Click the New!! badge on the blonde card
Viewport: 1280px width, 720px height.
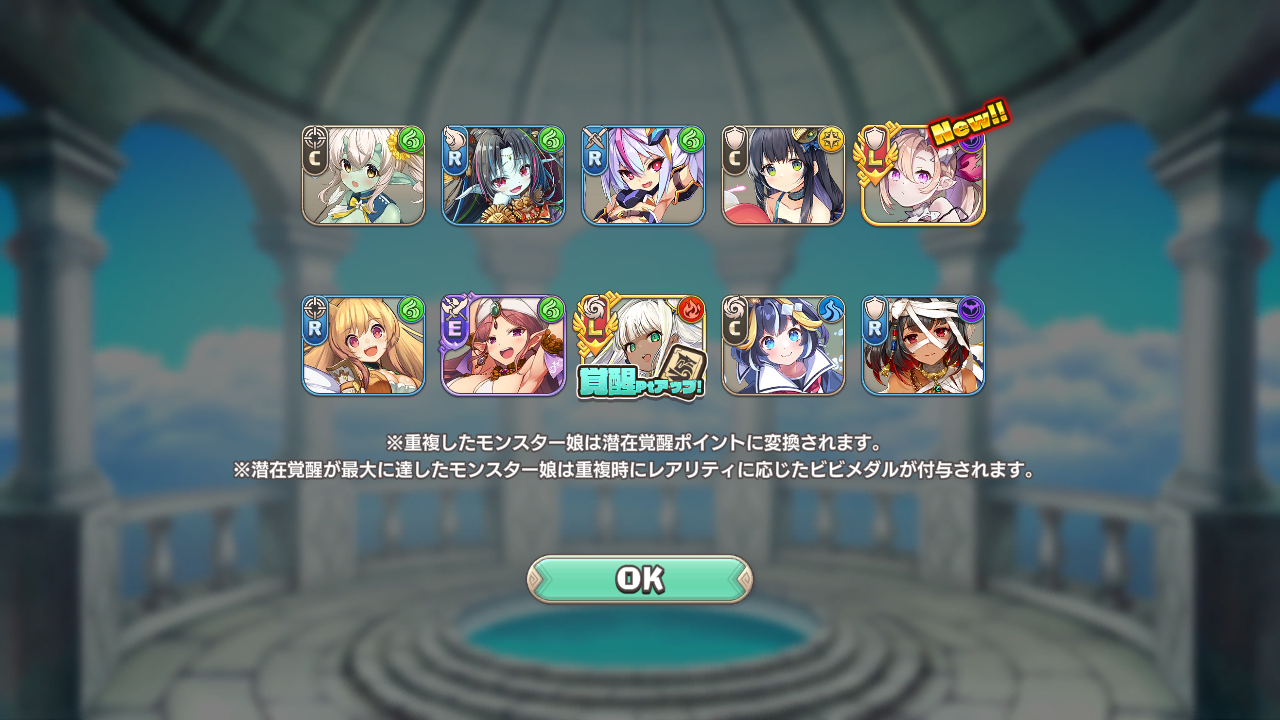click(x=969, y=123)
